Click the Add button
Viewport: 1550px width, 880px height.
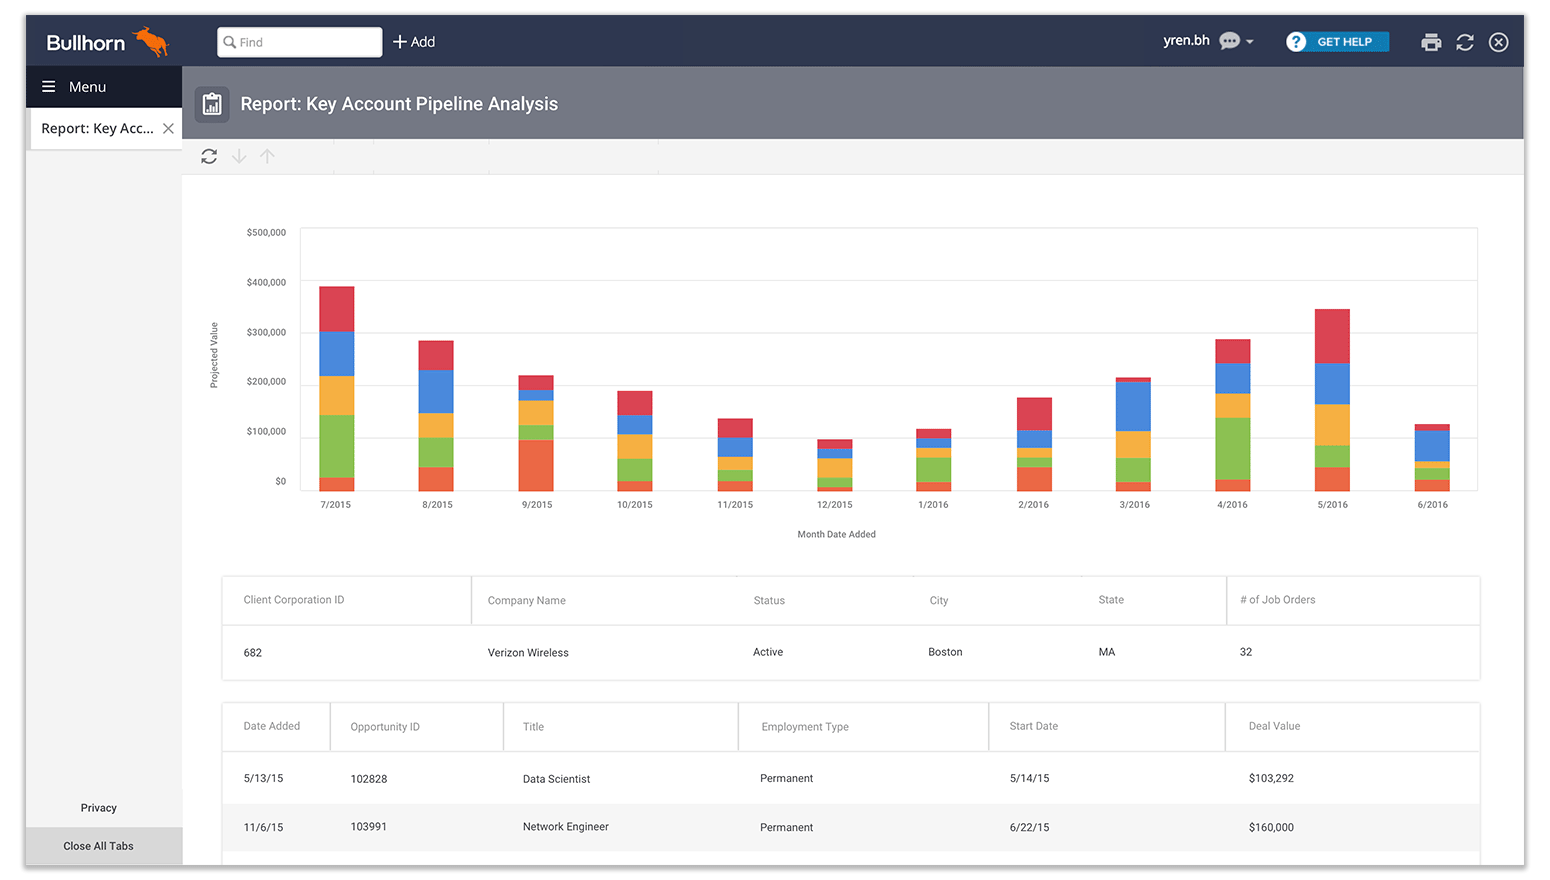(414, 42)
